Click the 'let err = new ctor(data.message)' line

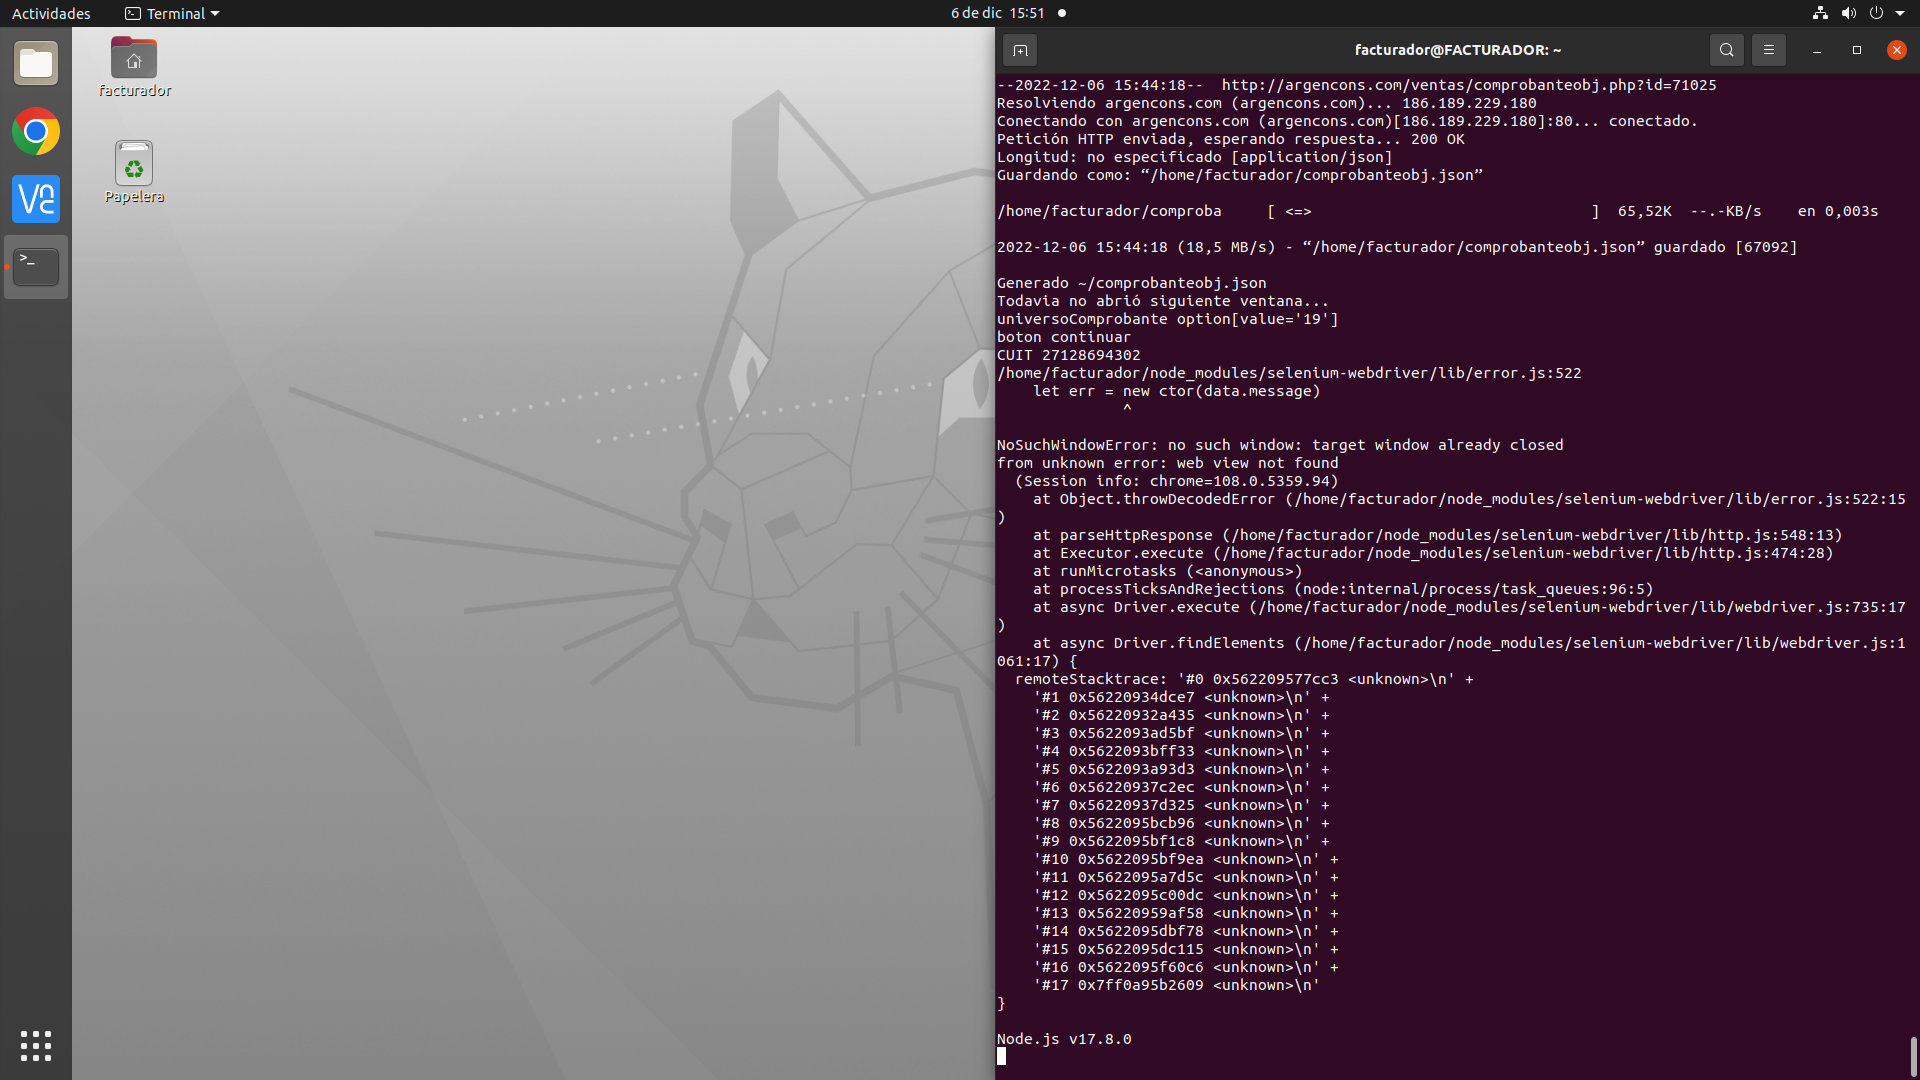pyautogui.click(x=1176, y=391)
